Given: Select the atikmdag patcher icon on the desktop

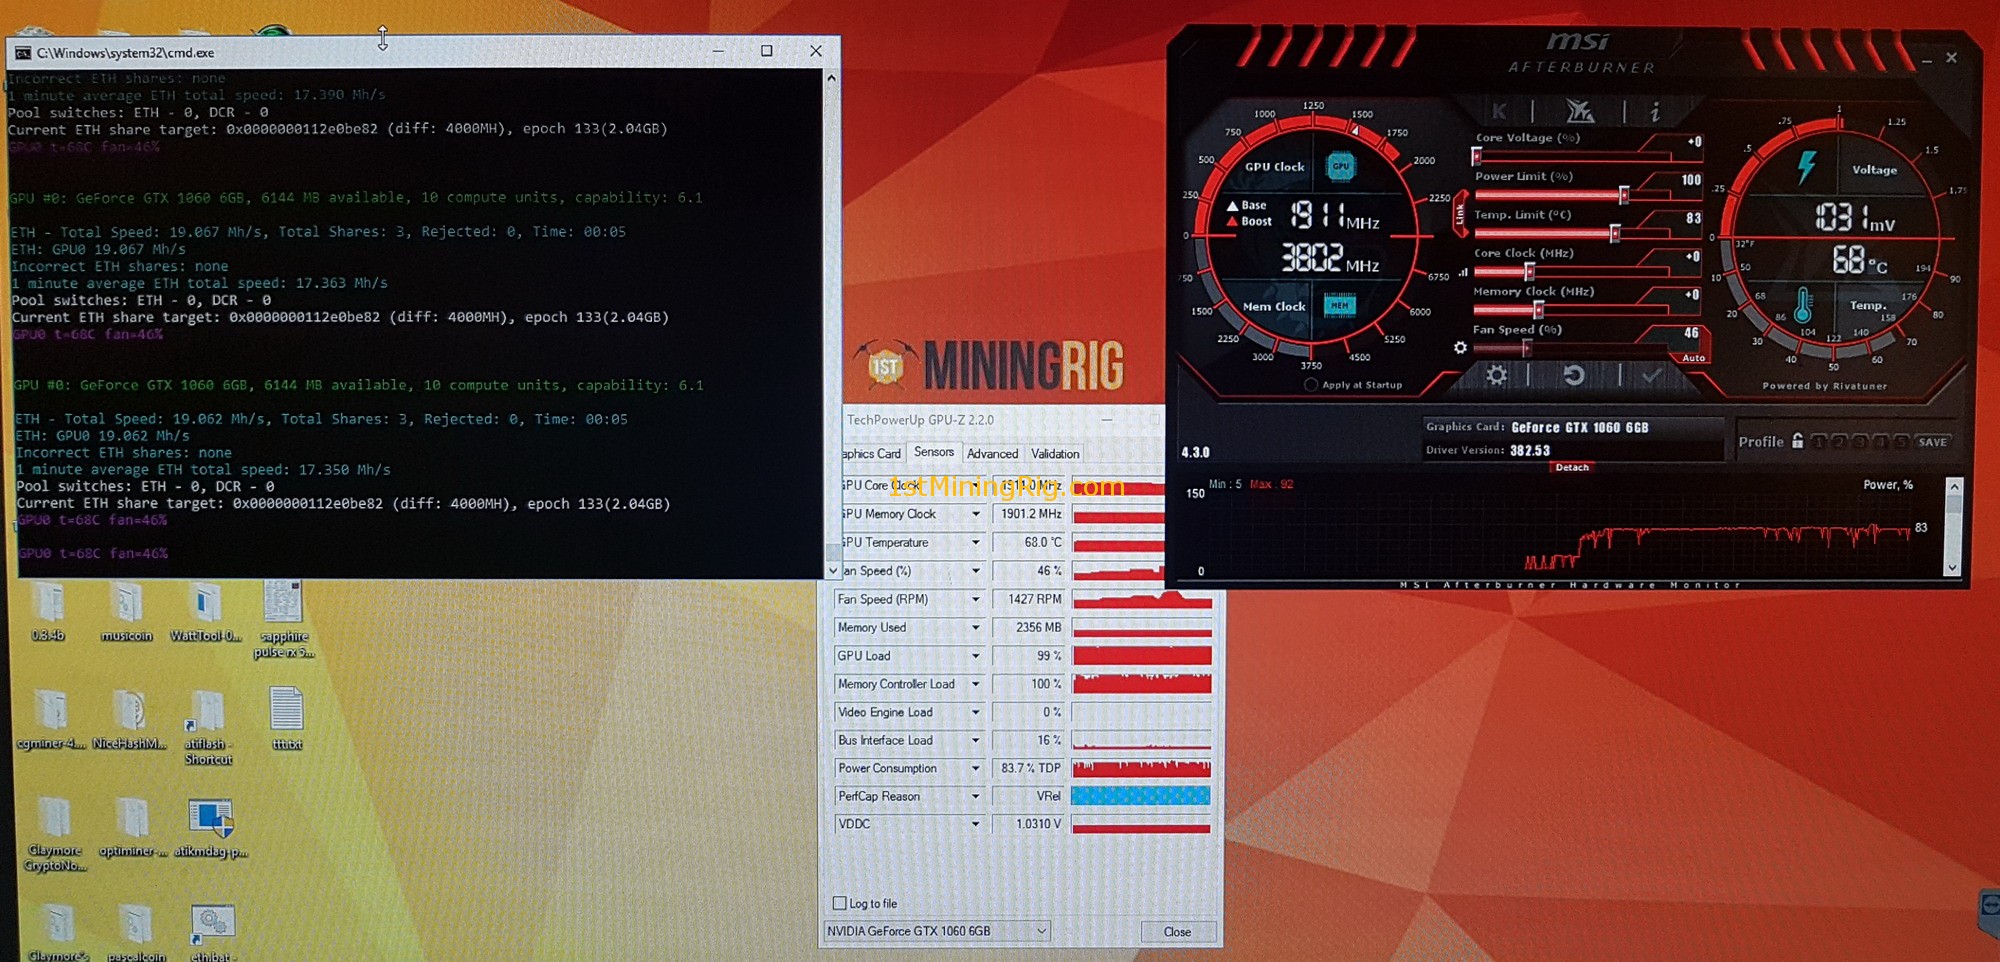Looking at the screenshot, I should pyautogui.click(x=211, y=828).
